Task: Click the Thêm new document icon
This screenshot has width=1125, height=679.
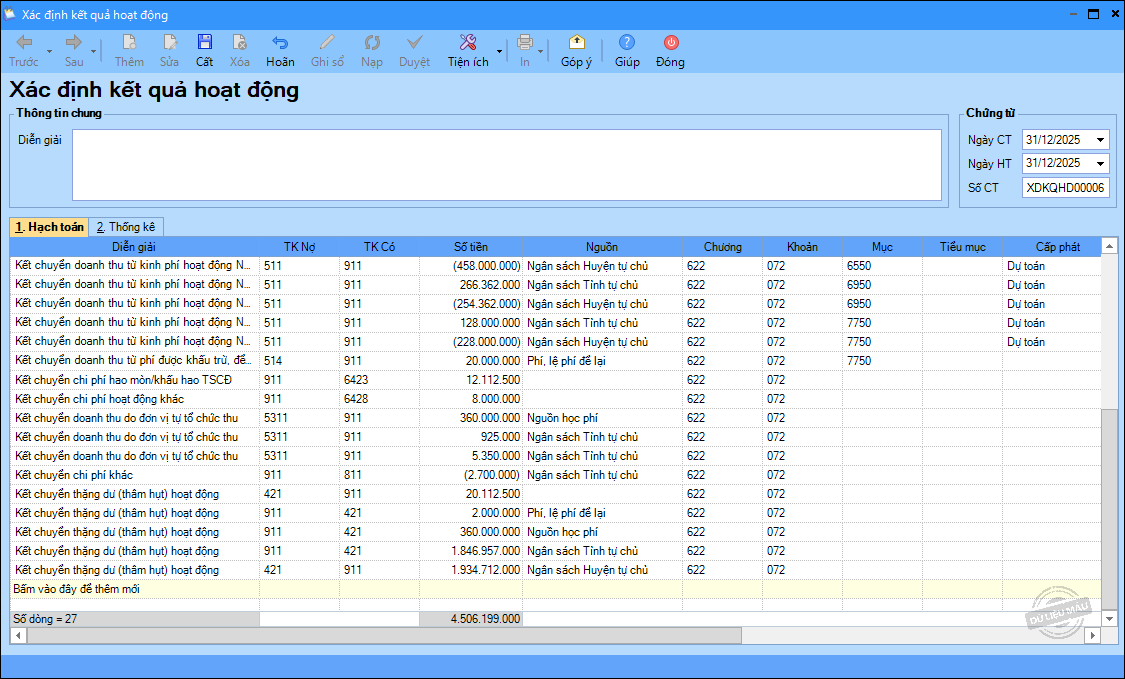Action: click(129, 43)
